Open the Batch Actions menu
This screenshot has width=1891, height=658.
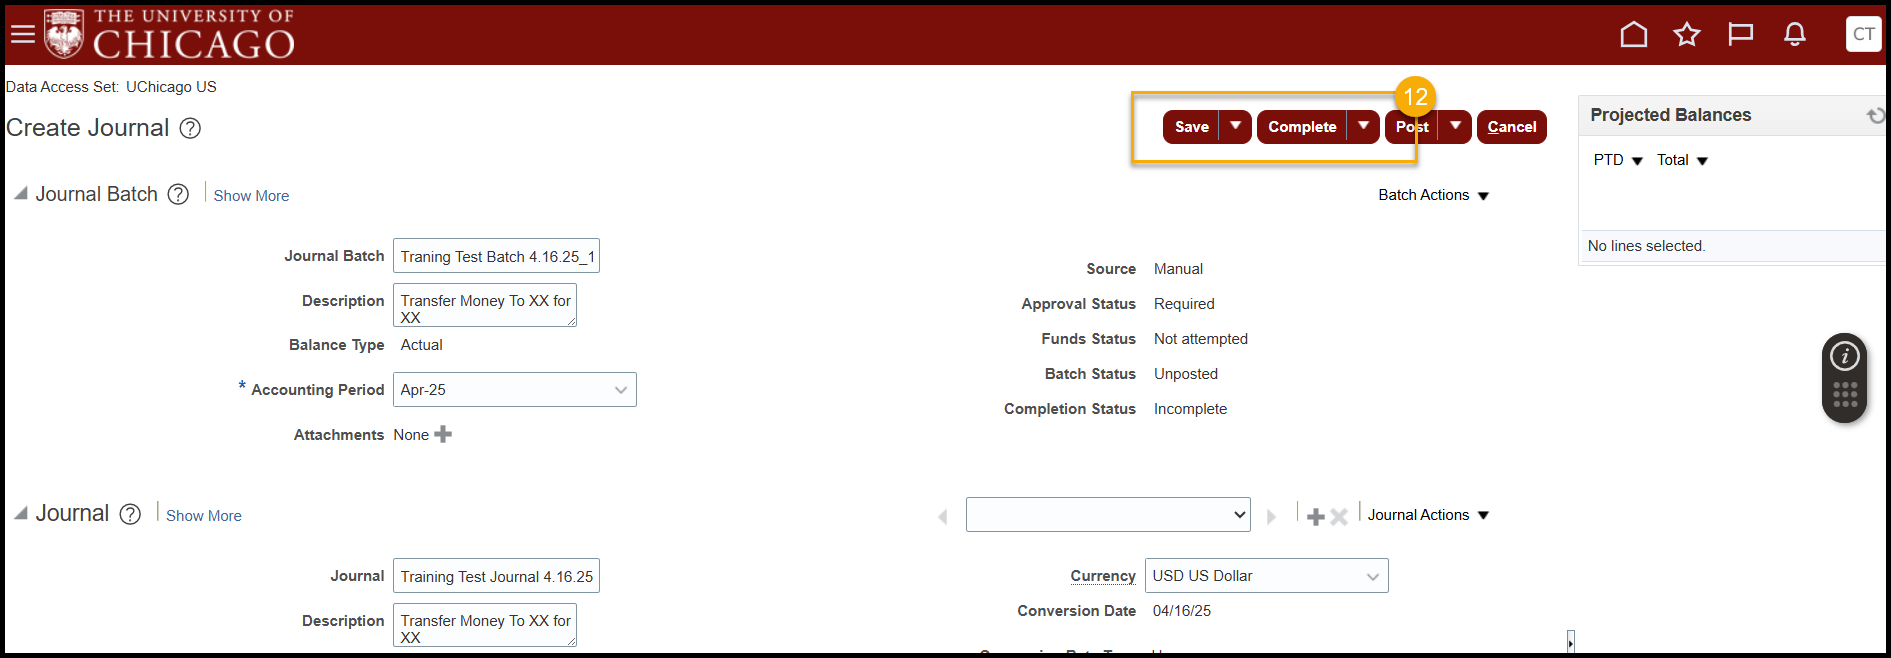pyautogui.click(x=1433, y=195)
